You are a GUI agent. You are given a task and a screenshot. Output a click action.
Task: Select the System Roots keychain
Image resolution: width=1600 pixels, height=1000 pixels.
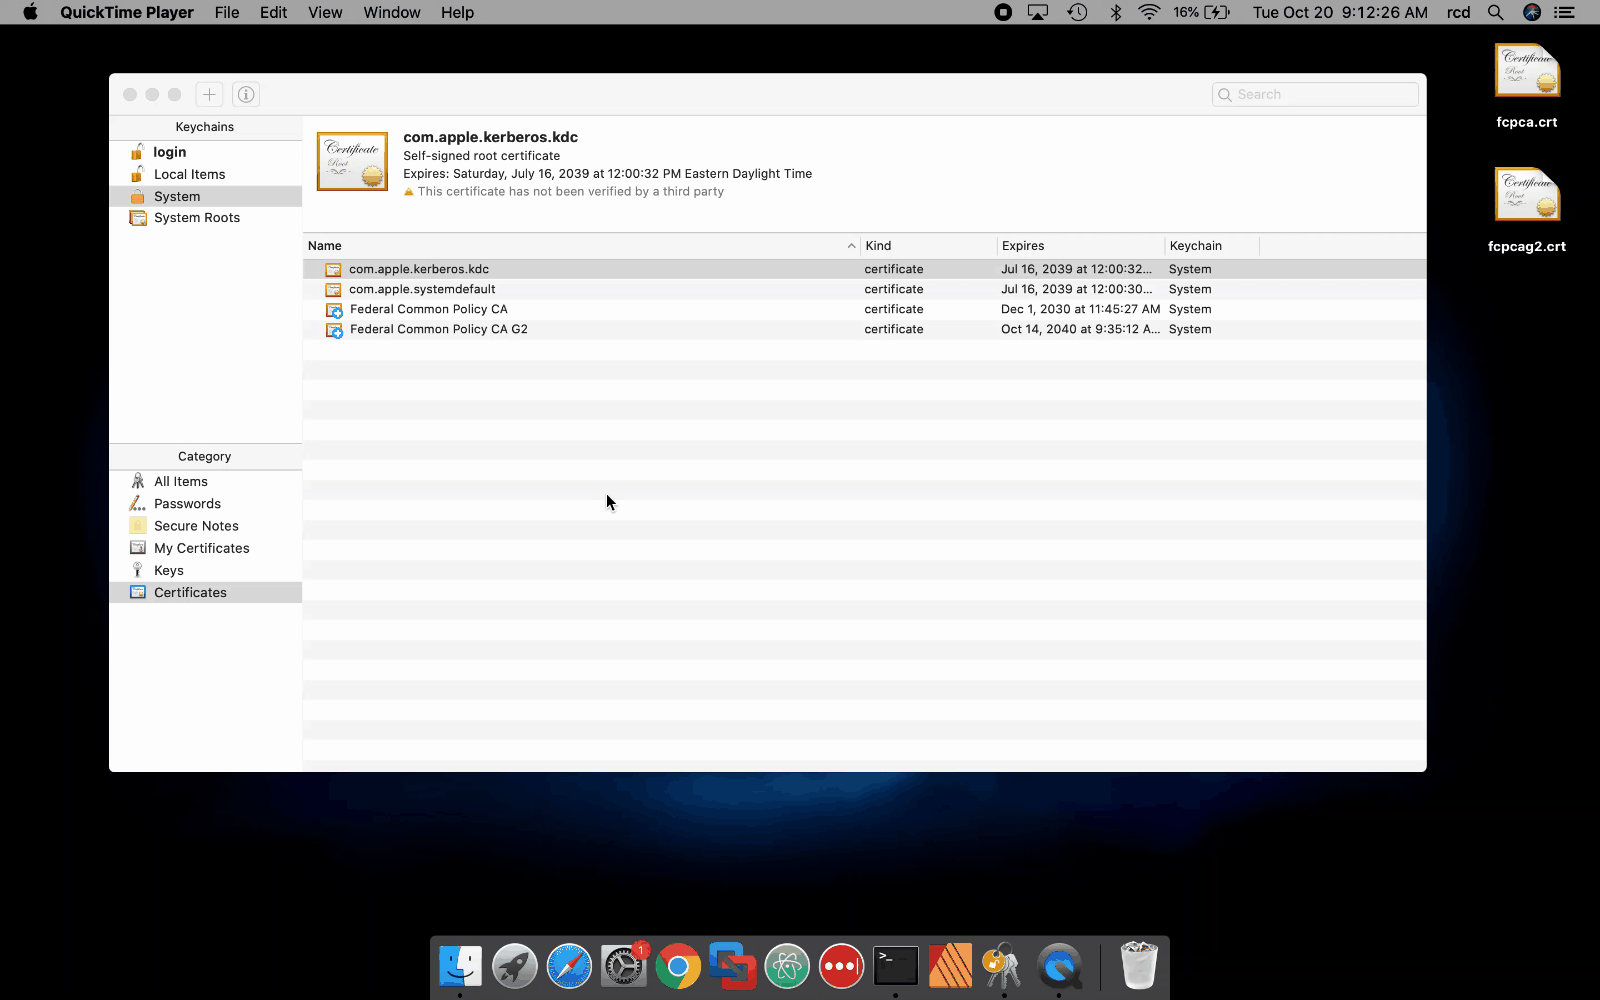[x=196, y=218]
